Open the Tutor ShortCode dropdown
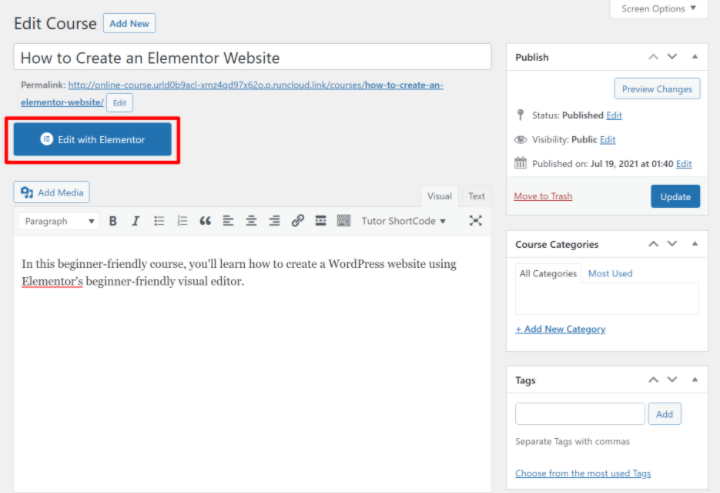The image size is (720, 493). pyautogui.click(x=404, y=221)
